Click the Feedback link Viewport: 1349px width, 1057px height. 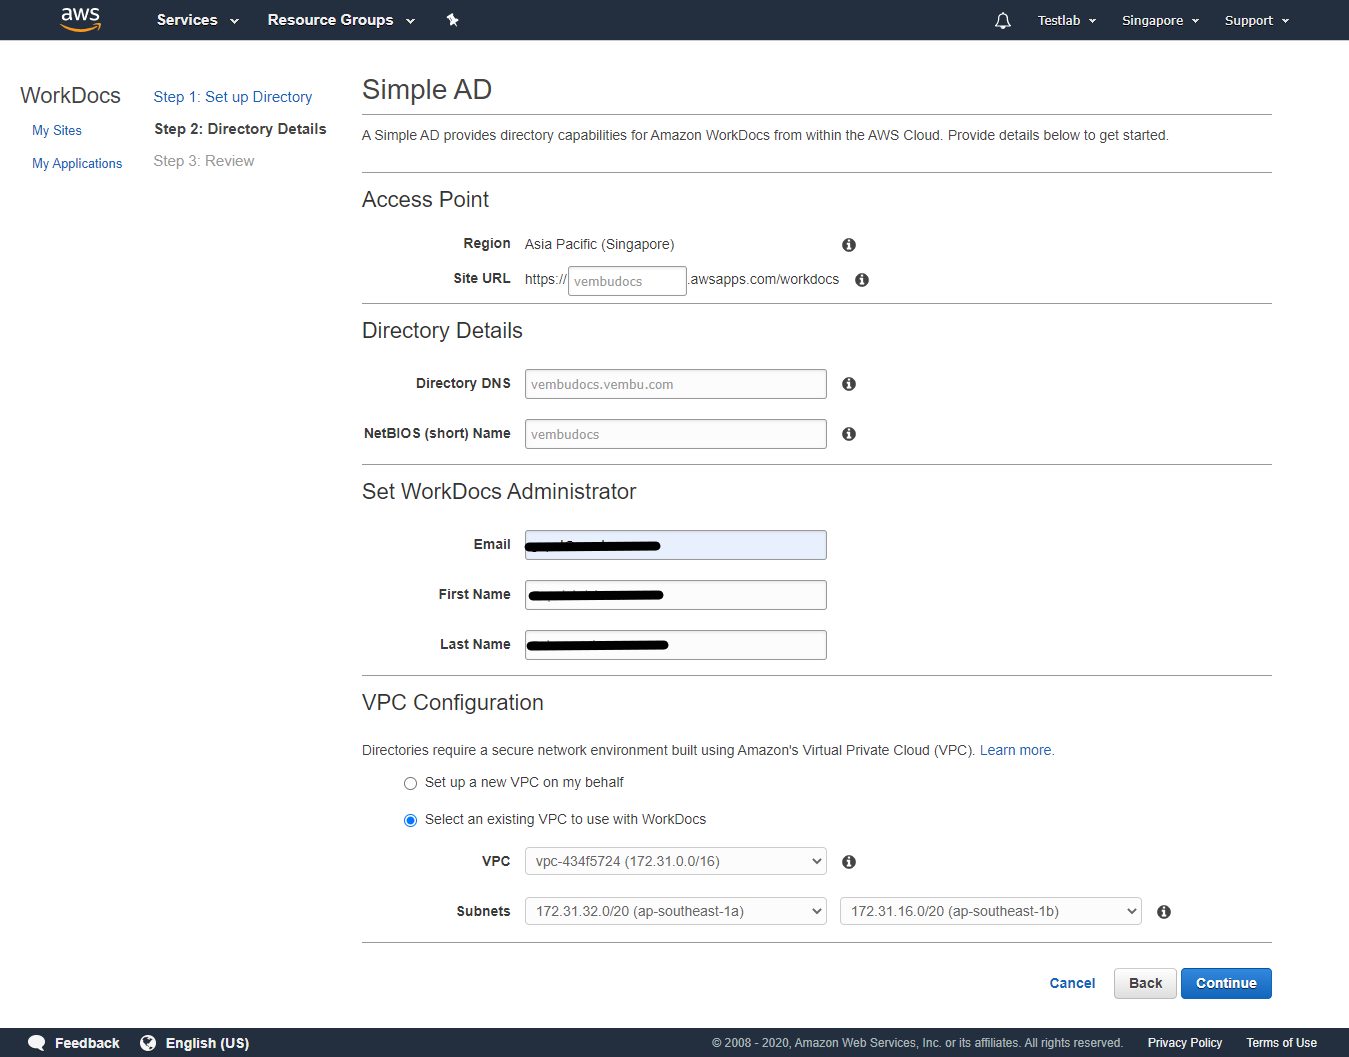click(x=87, y=1043)
